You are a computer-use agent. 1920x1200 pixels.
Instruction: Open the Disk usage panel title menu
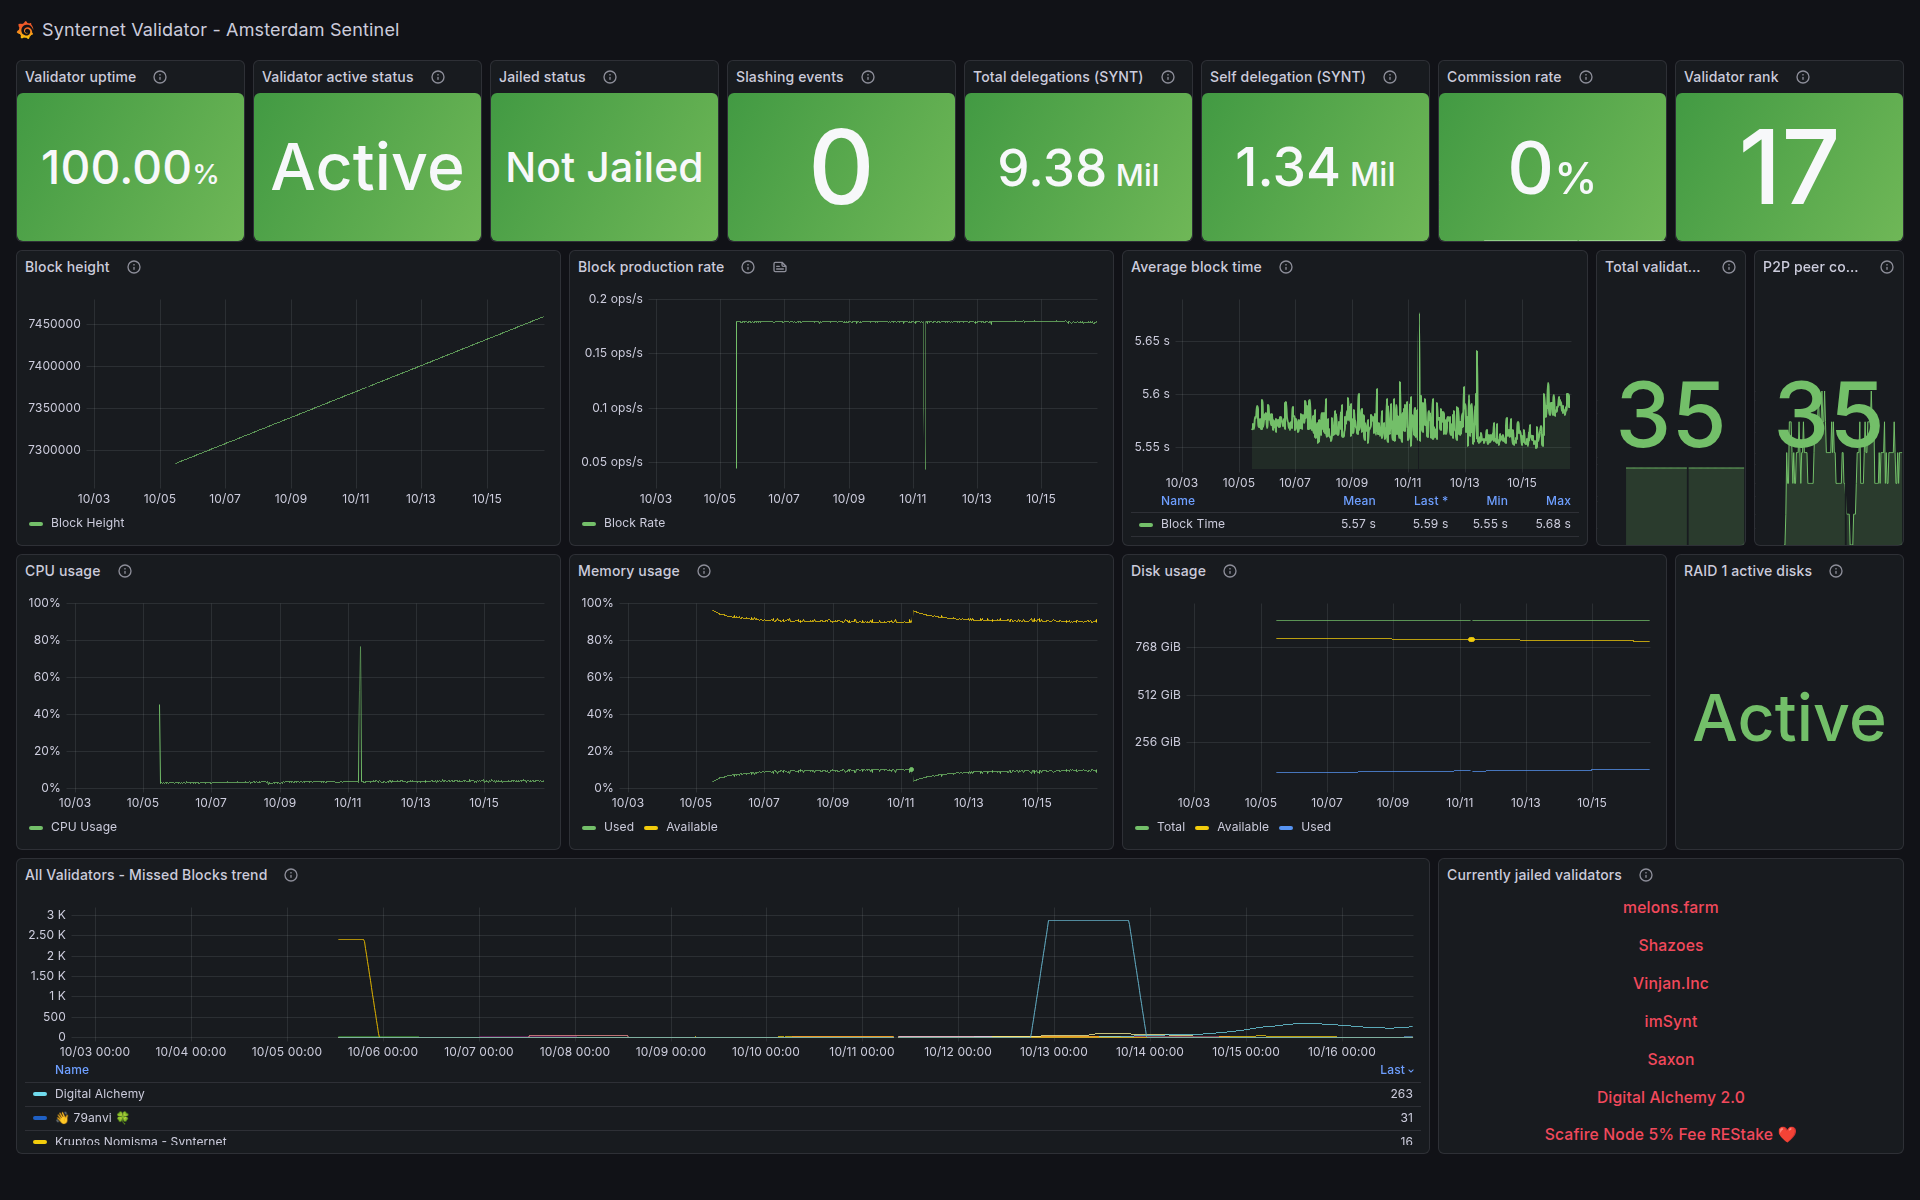click(1167, 571)
